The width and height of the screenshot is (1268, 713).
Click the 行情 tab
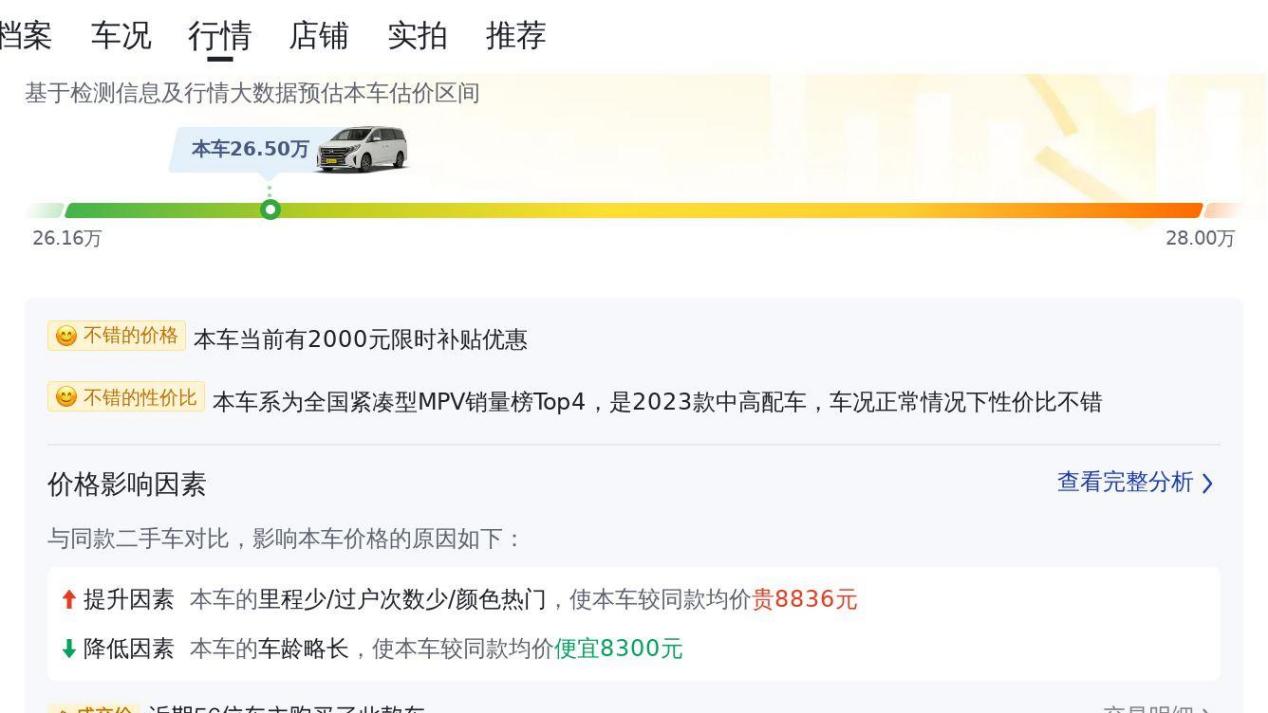220,36
